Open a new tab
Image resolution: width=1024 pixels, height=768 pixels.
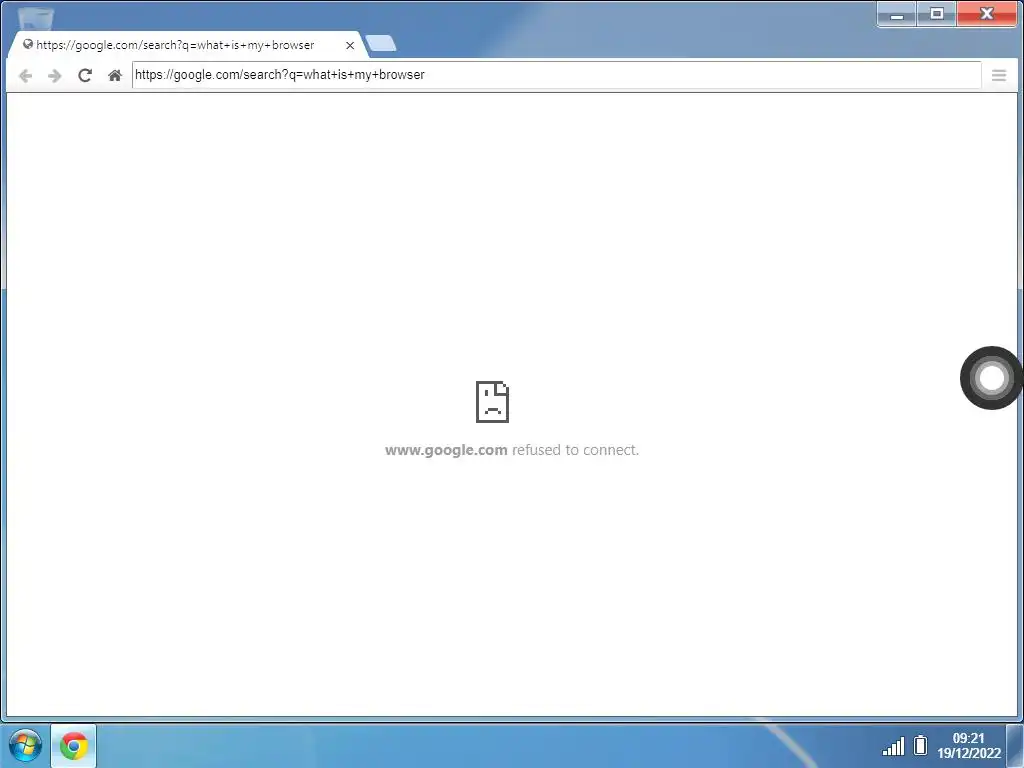pyautogui.click(x=381, y=44)
